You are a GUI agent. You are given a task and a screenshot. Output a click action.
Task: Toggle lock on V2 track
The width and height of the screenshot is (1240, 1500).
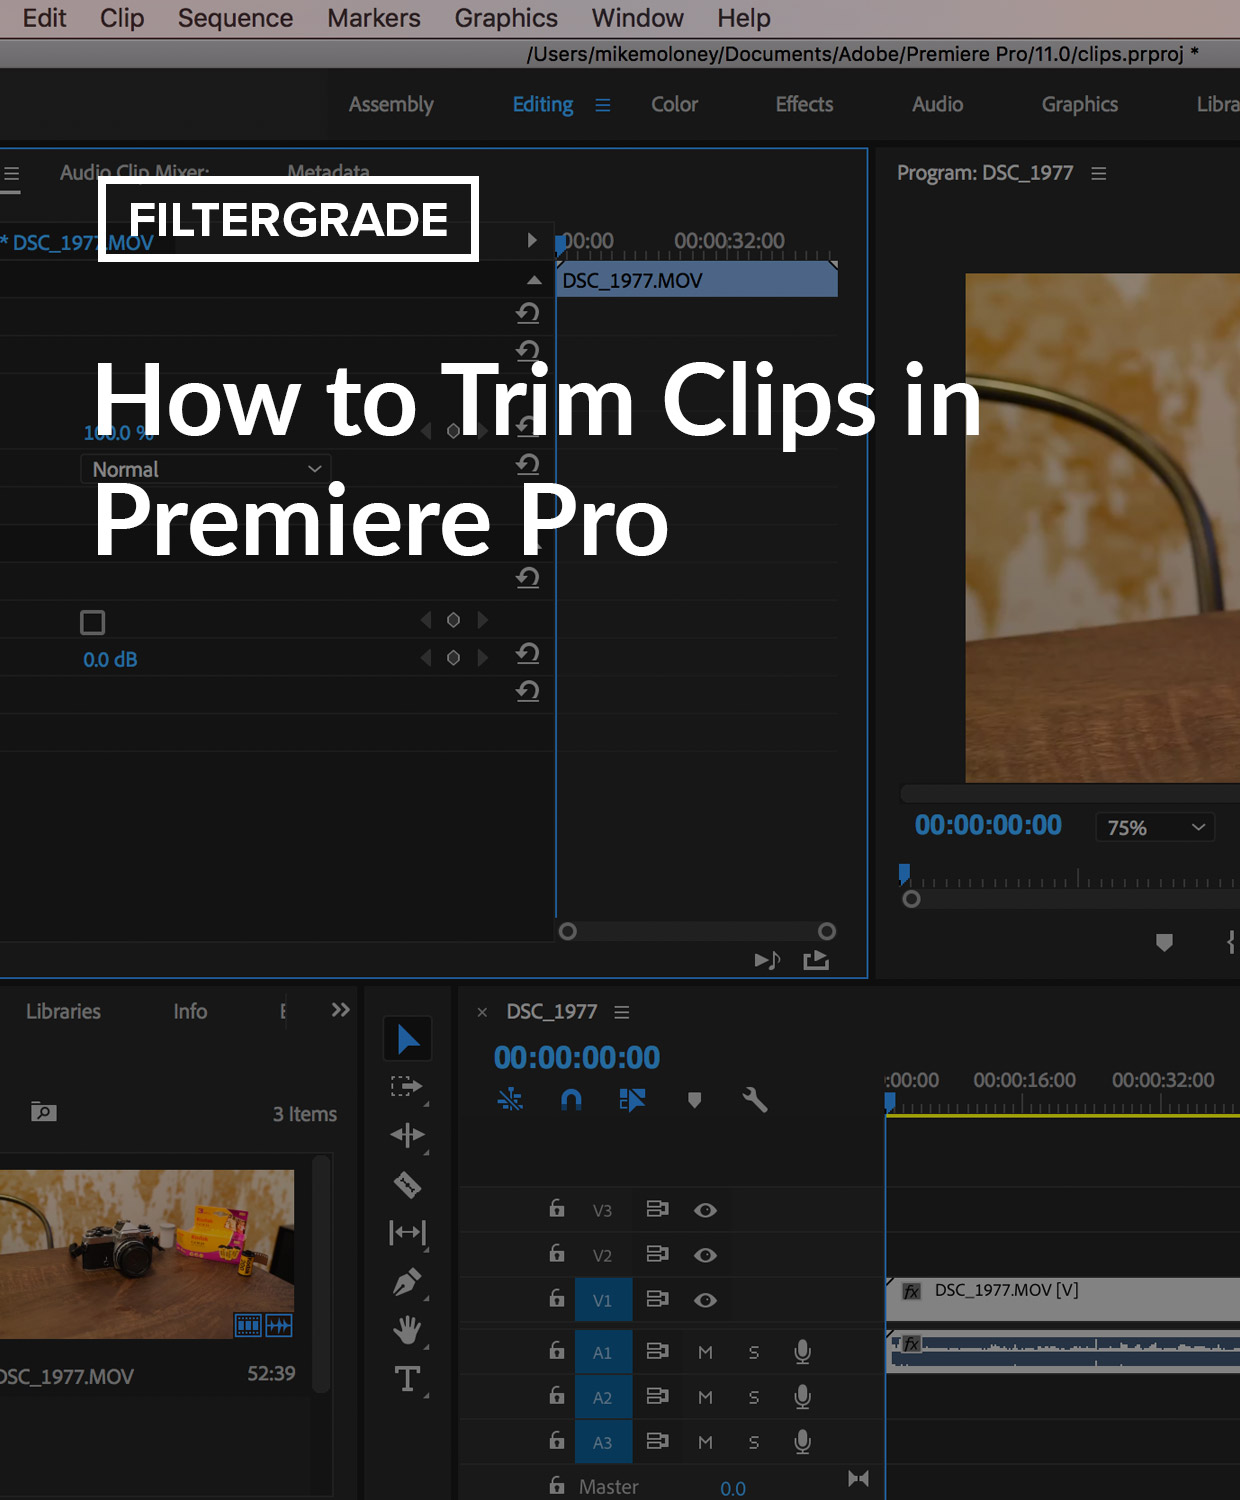557,1254
